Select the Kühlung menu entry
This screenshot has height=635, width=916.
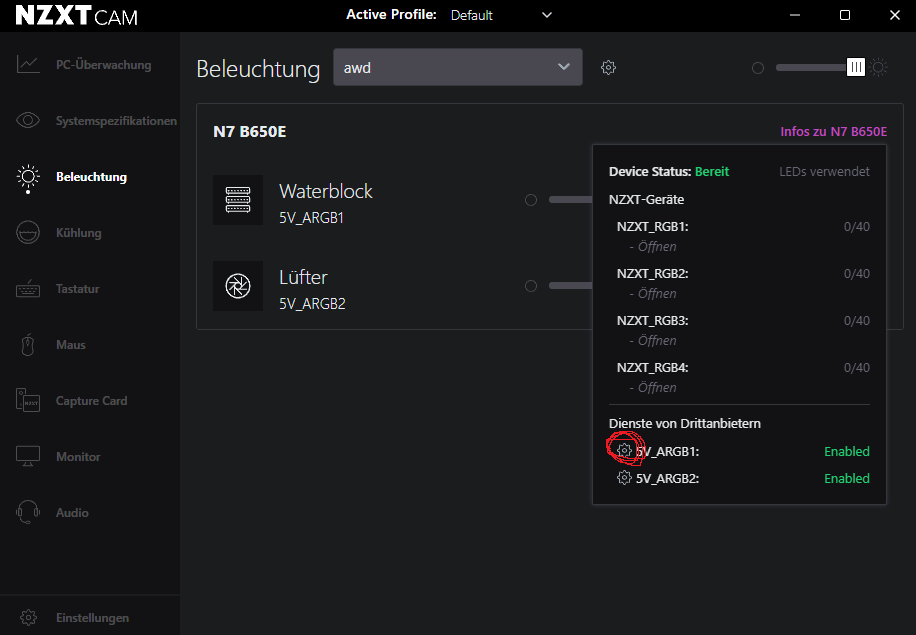(x=78, y=233)
